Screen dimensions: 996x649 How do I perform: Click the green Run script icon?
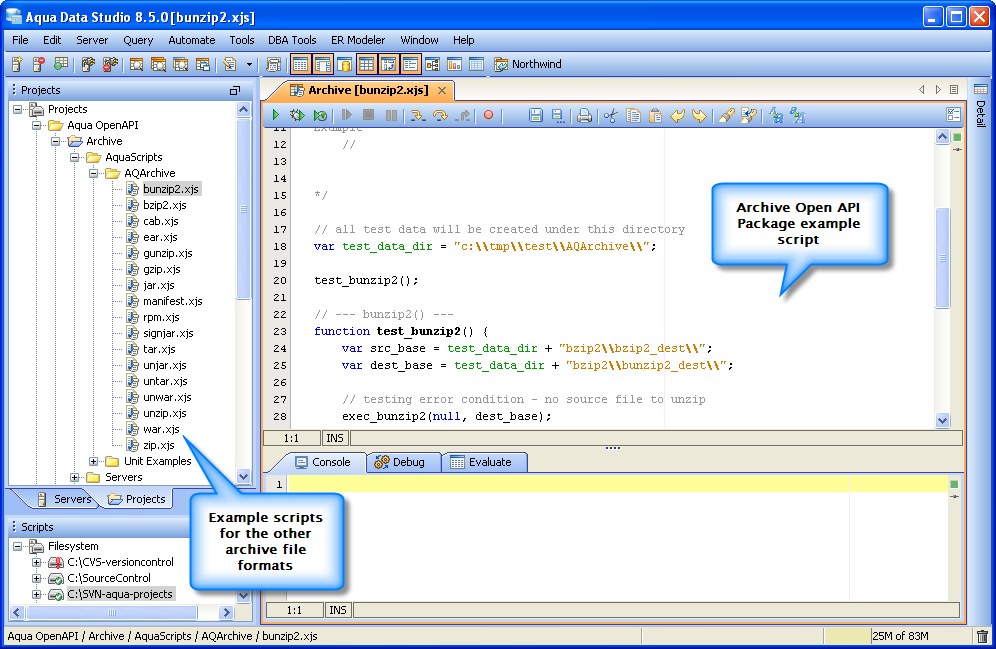tap(276, 116)
